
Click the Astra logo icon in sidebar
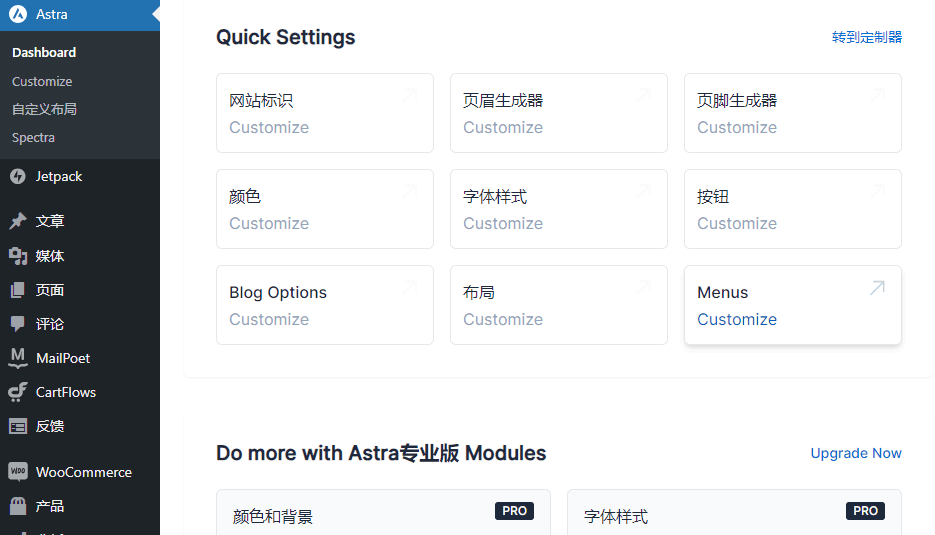point(18,14)
